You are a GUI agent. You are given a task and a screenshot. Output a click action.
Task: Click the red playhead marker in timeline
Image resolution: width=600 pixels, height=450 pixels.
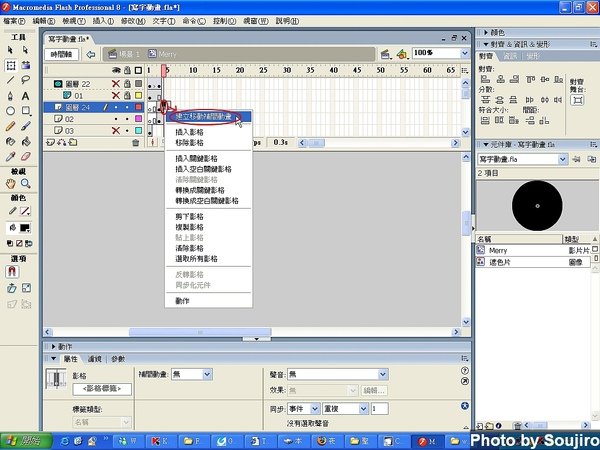coord(164,70)
